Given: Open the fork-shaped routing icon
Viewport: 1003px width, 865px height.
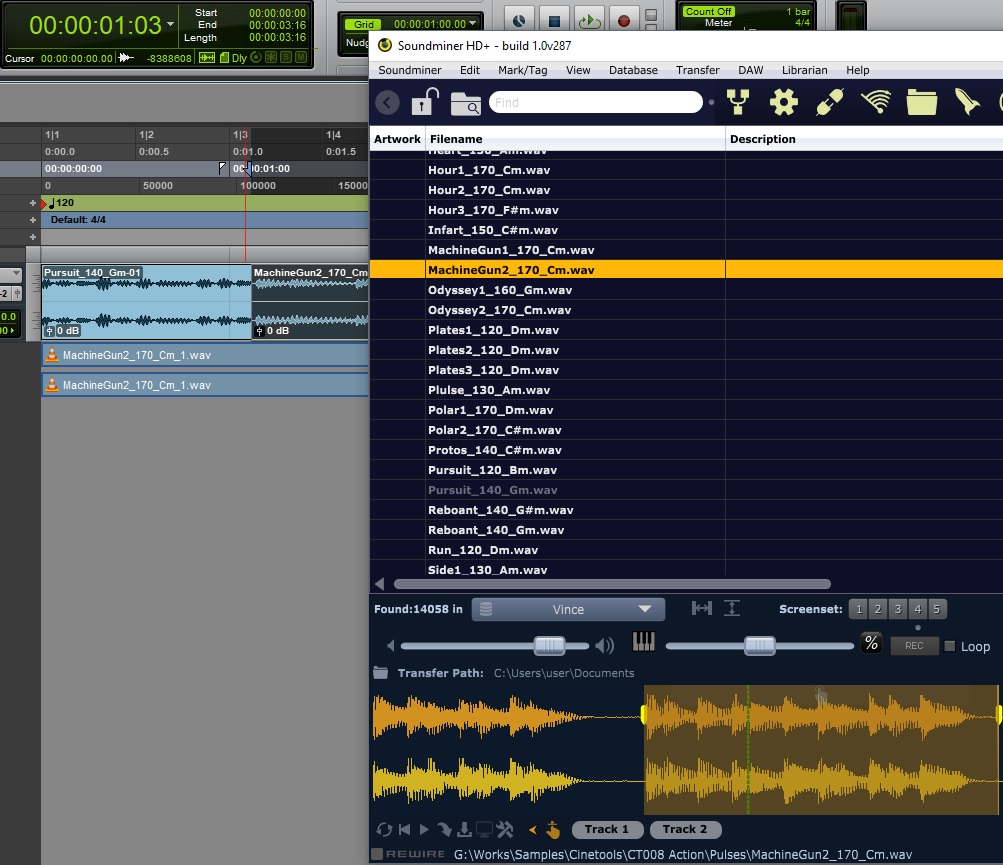Looking at the screenshot, I should click(738, 102).
